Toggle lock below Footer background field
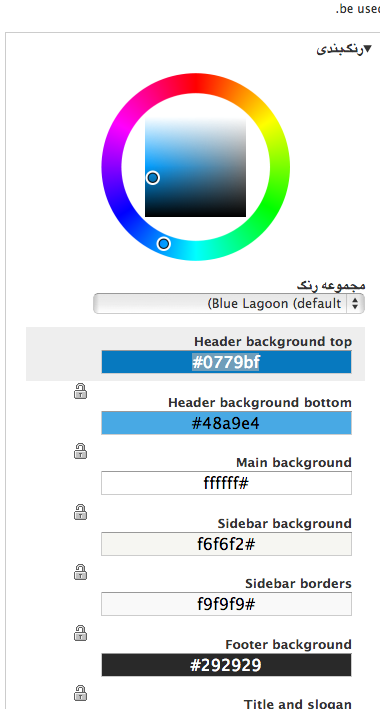Image resolution: width=380 pixels, height=709 pixels. coord(81,693)
